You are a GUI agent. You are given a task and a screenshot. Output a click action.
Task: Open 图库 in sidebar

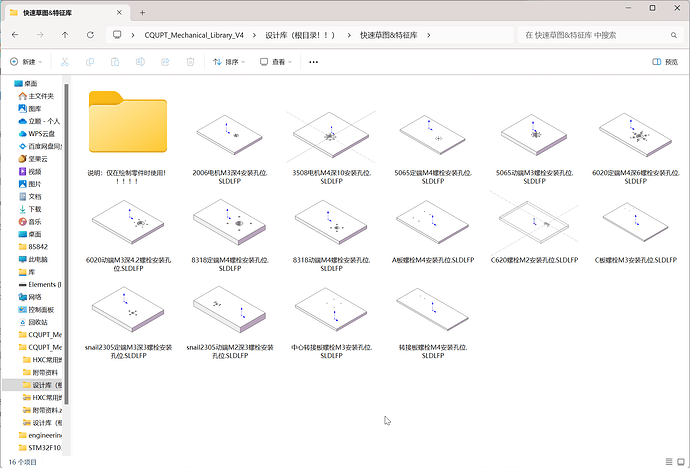point(30,109)
